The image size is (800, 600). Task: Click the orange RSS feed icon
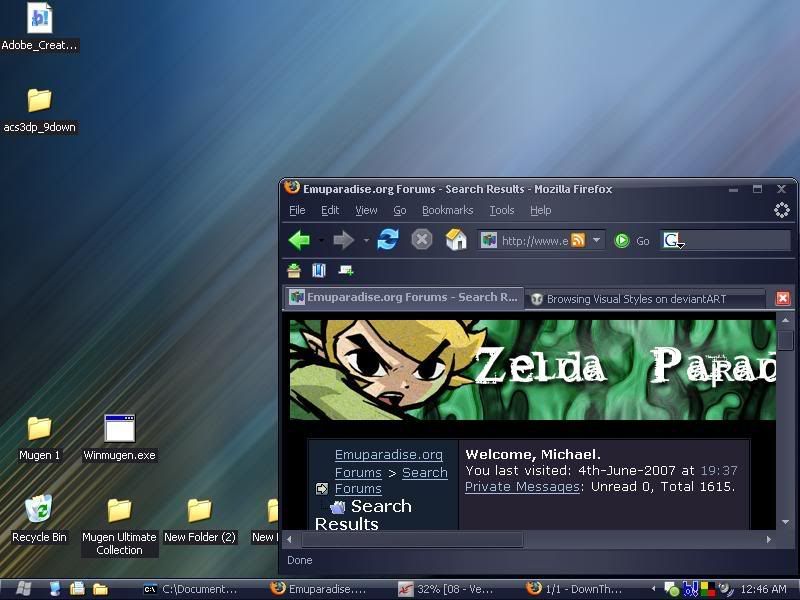tap(578, 240)
